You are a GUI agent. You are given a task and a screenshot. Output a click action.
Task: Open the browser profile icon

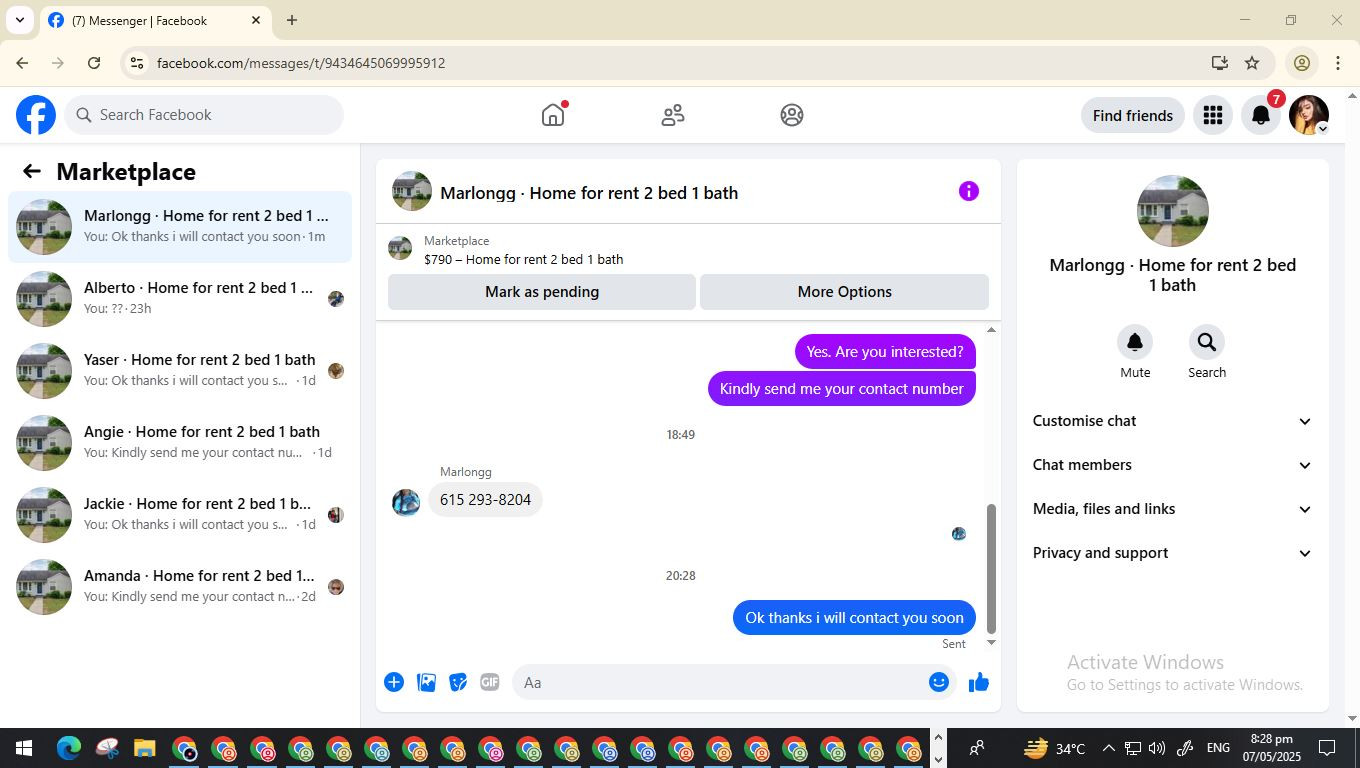click(x=1302, y=63)
